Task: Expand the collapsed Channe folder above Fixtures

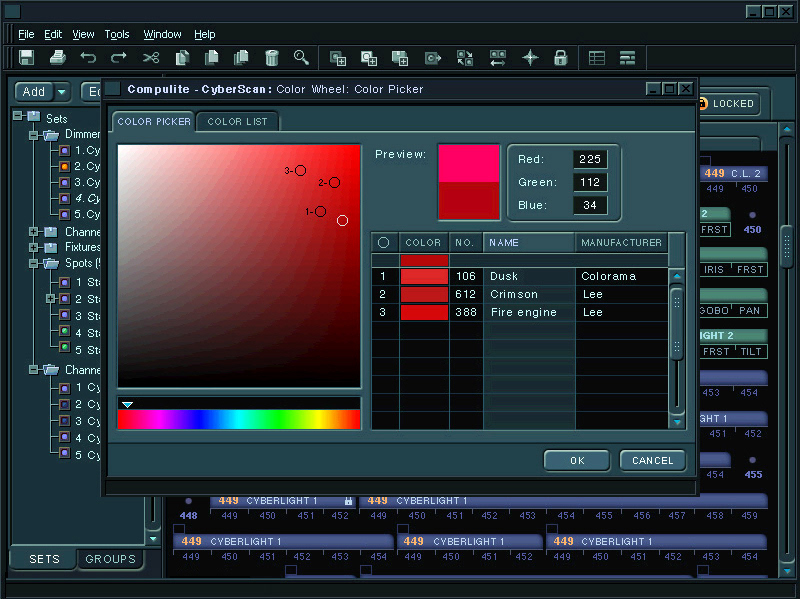Action: click(x=34, y=232)
